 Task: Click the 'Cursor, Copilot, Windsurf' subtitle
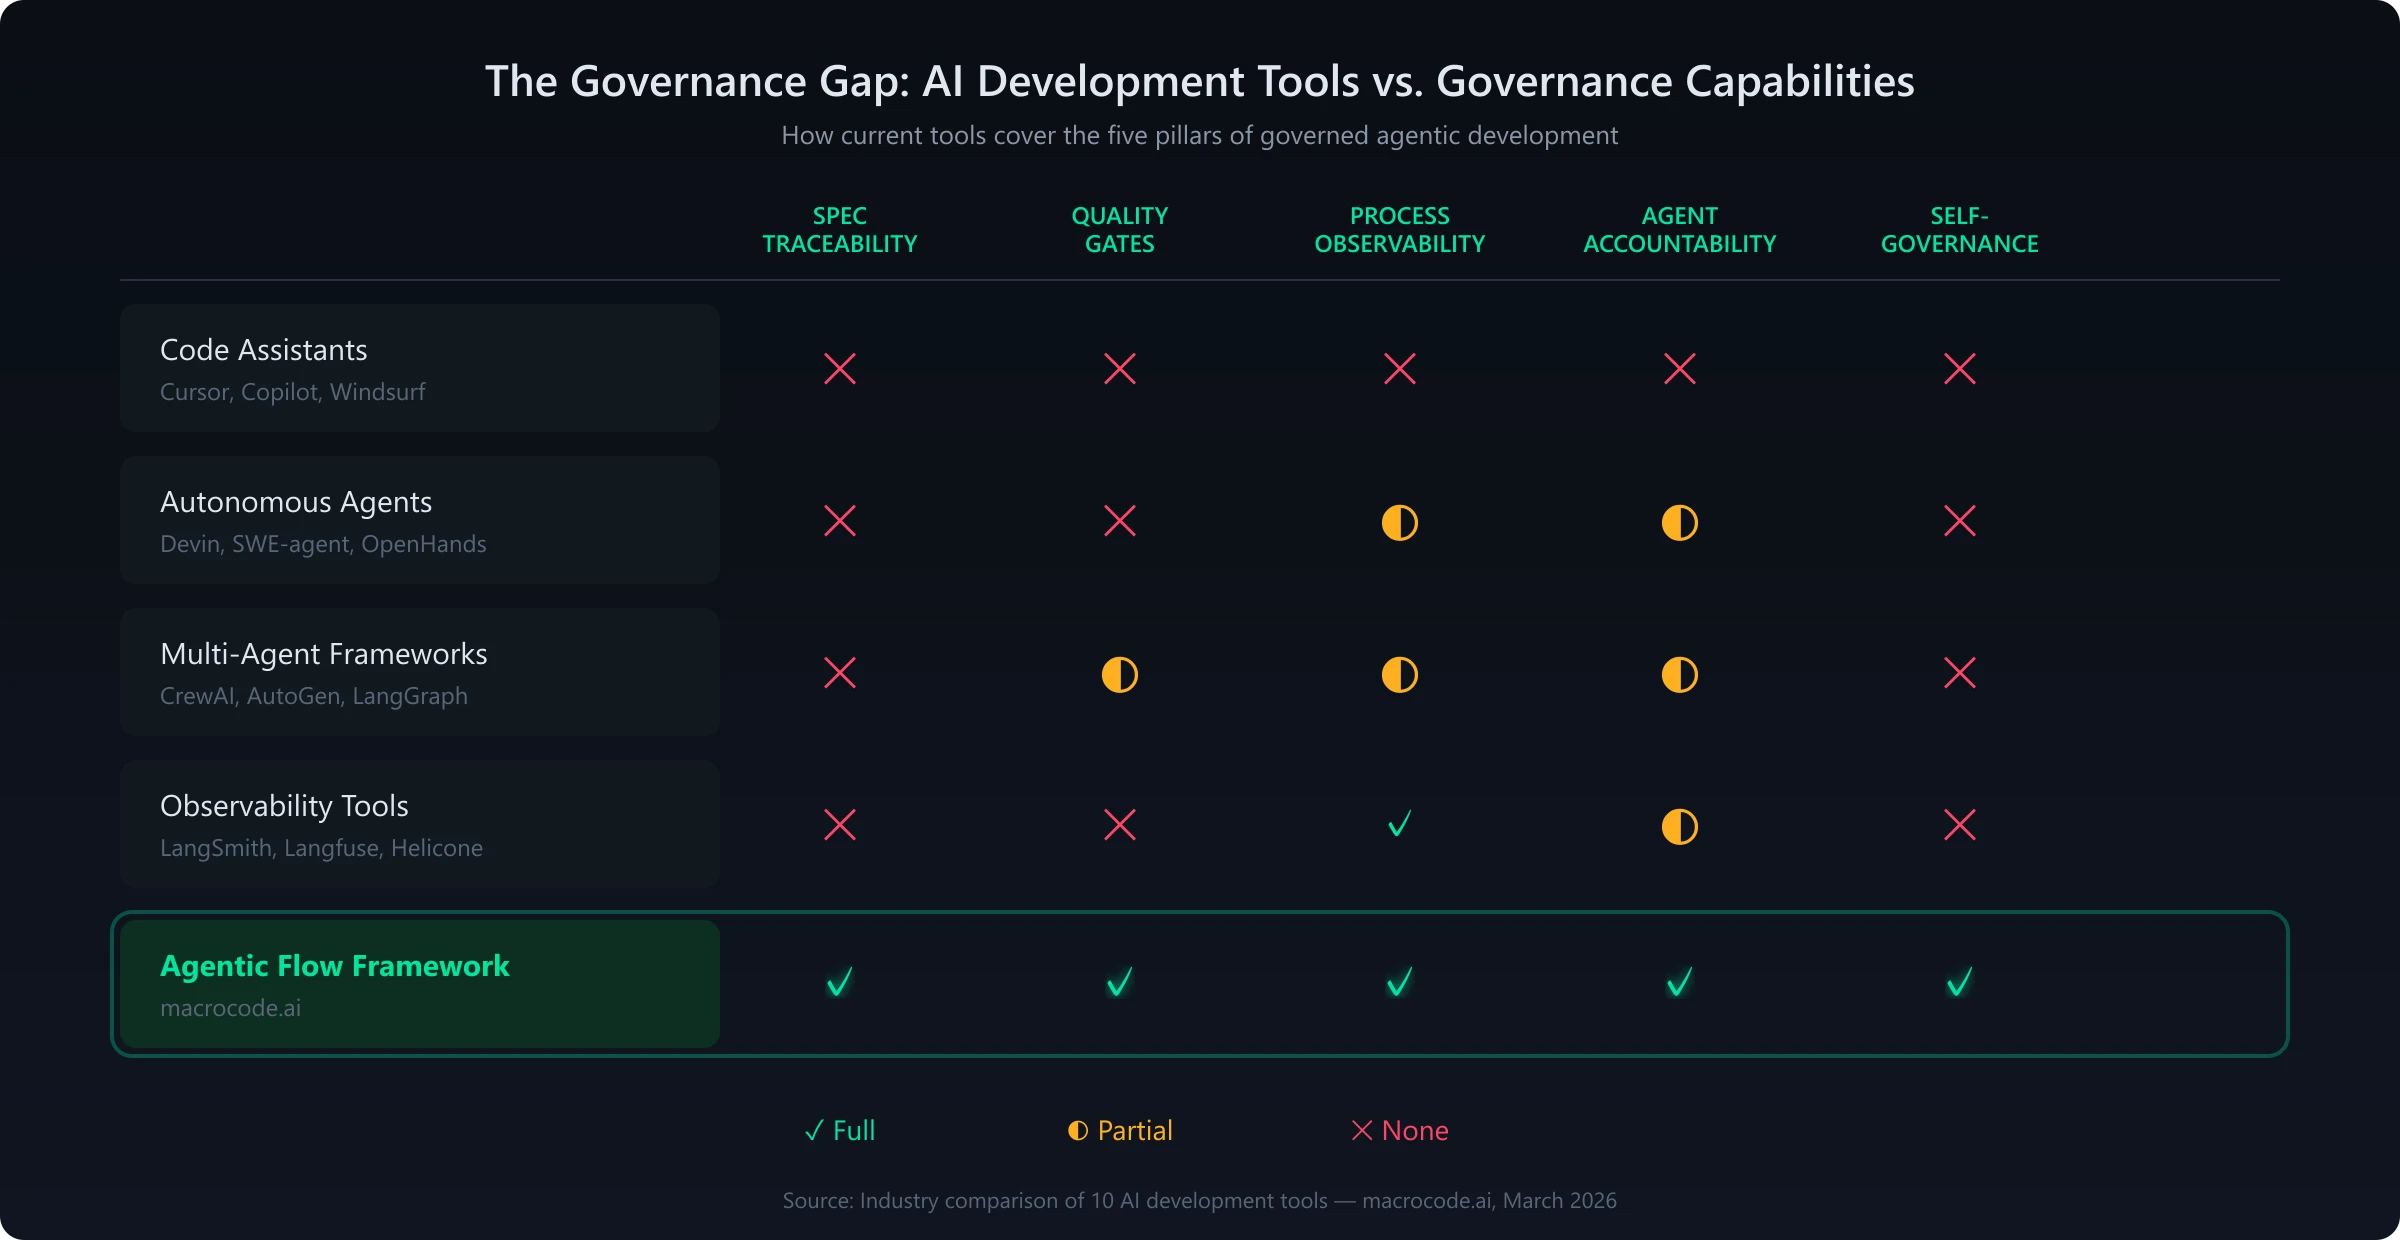click(x=293, y=392)
